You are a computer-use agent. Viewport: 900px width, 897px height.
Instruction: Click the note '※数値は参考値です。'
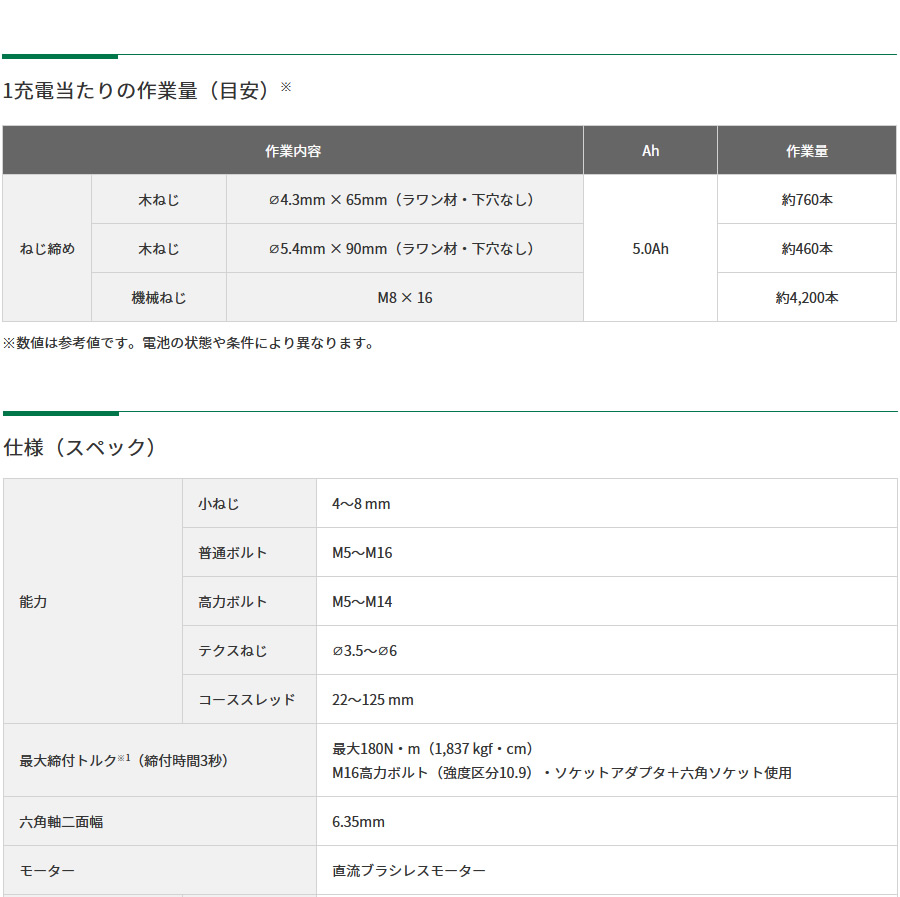(x=72, y=343)
